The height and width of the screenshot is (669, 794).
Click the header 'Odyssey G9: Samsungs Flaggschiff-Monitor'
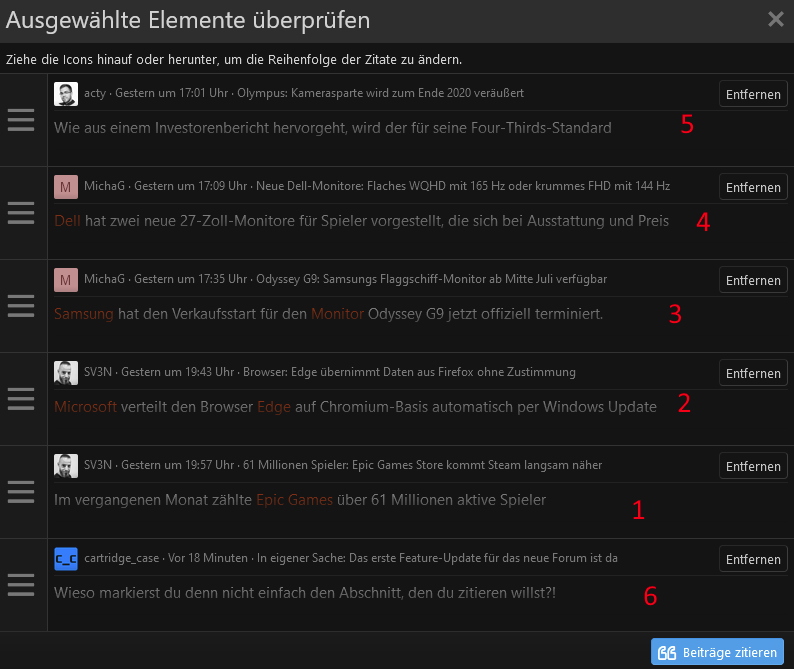pos(371,279)
